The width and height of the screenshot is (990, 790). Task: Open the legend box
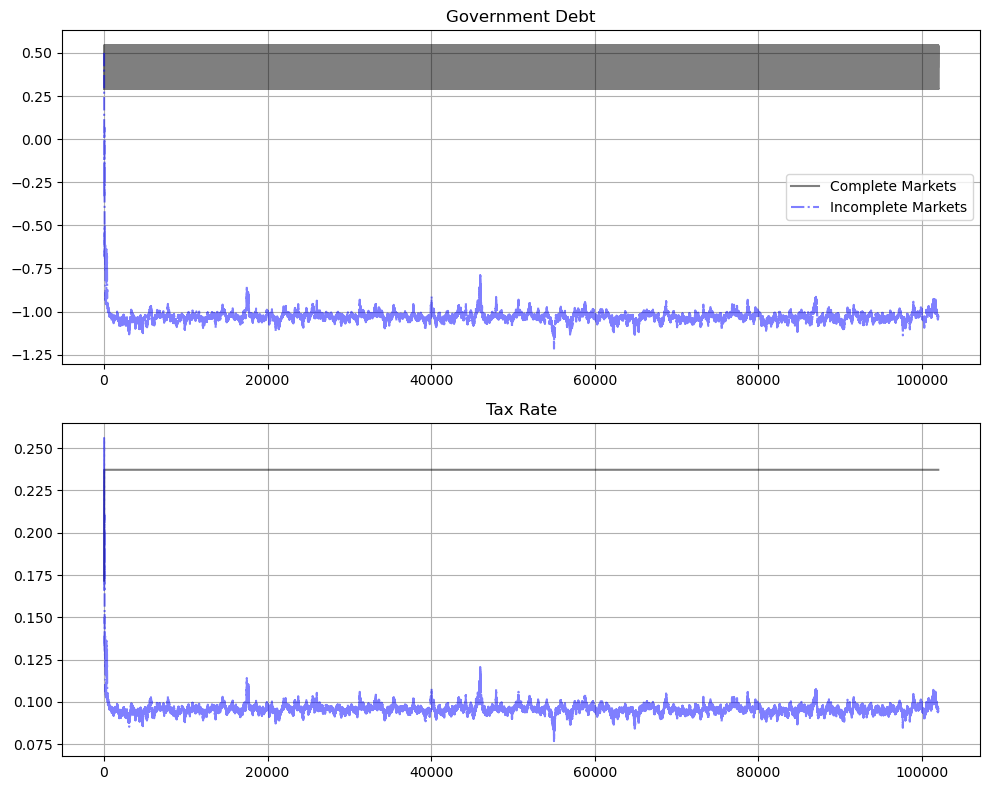coord(890,197)
